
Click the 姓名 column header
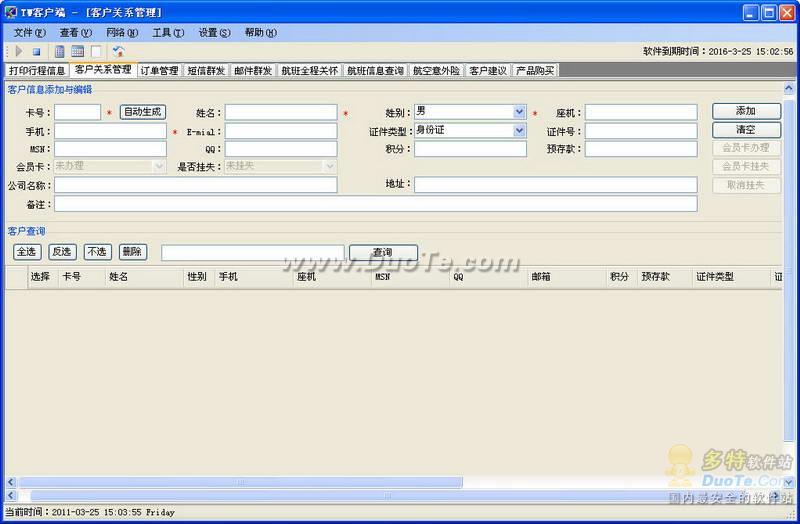[x=144, y=277]
